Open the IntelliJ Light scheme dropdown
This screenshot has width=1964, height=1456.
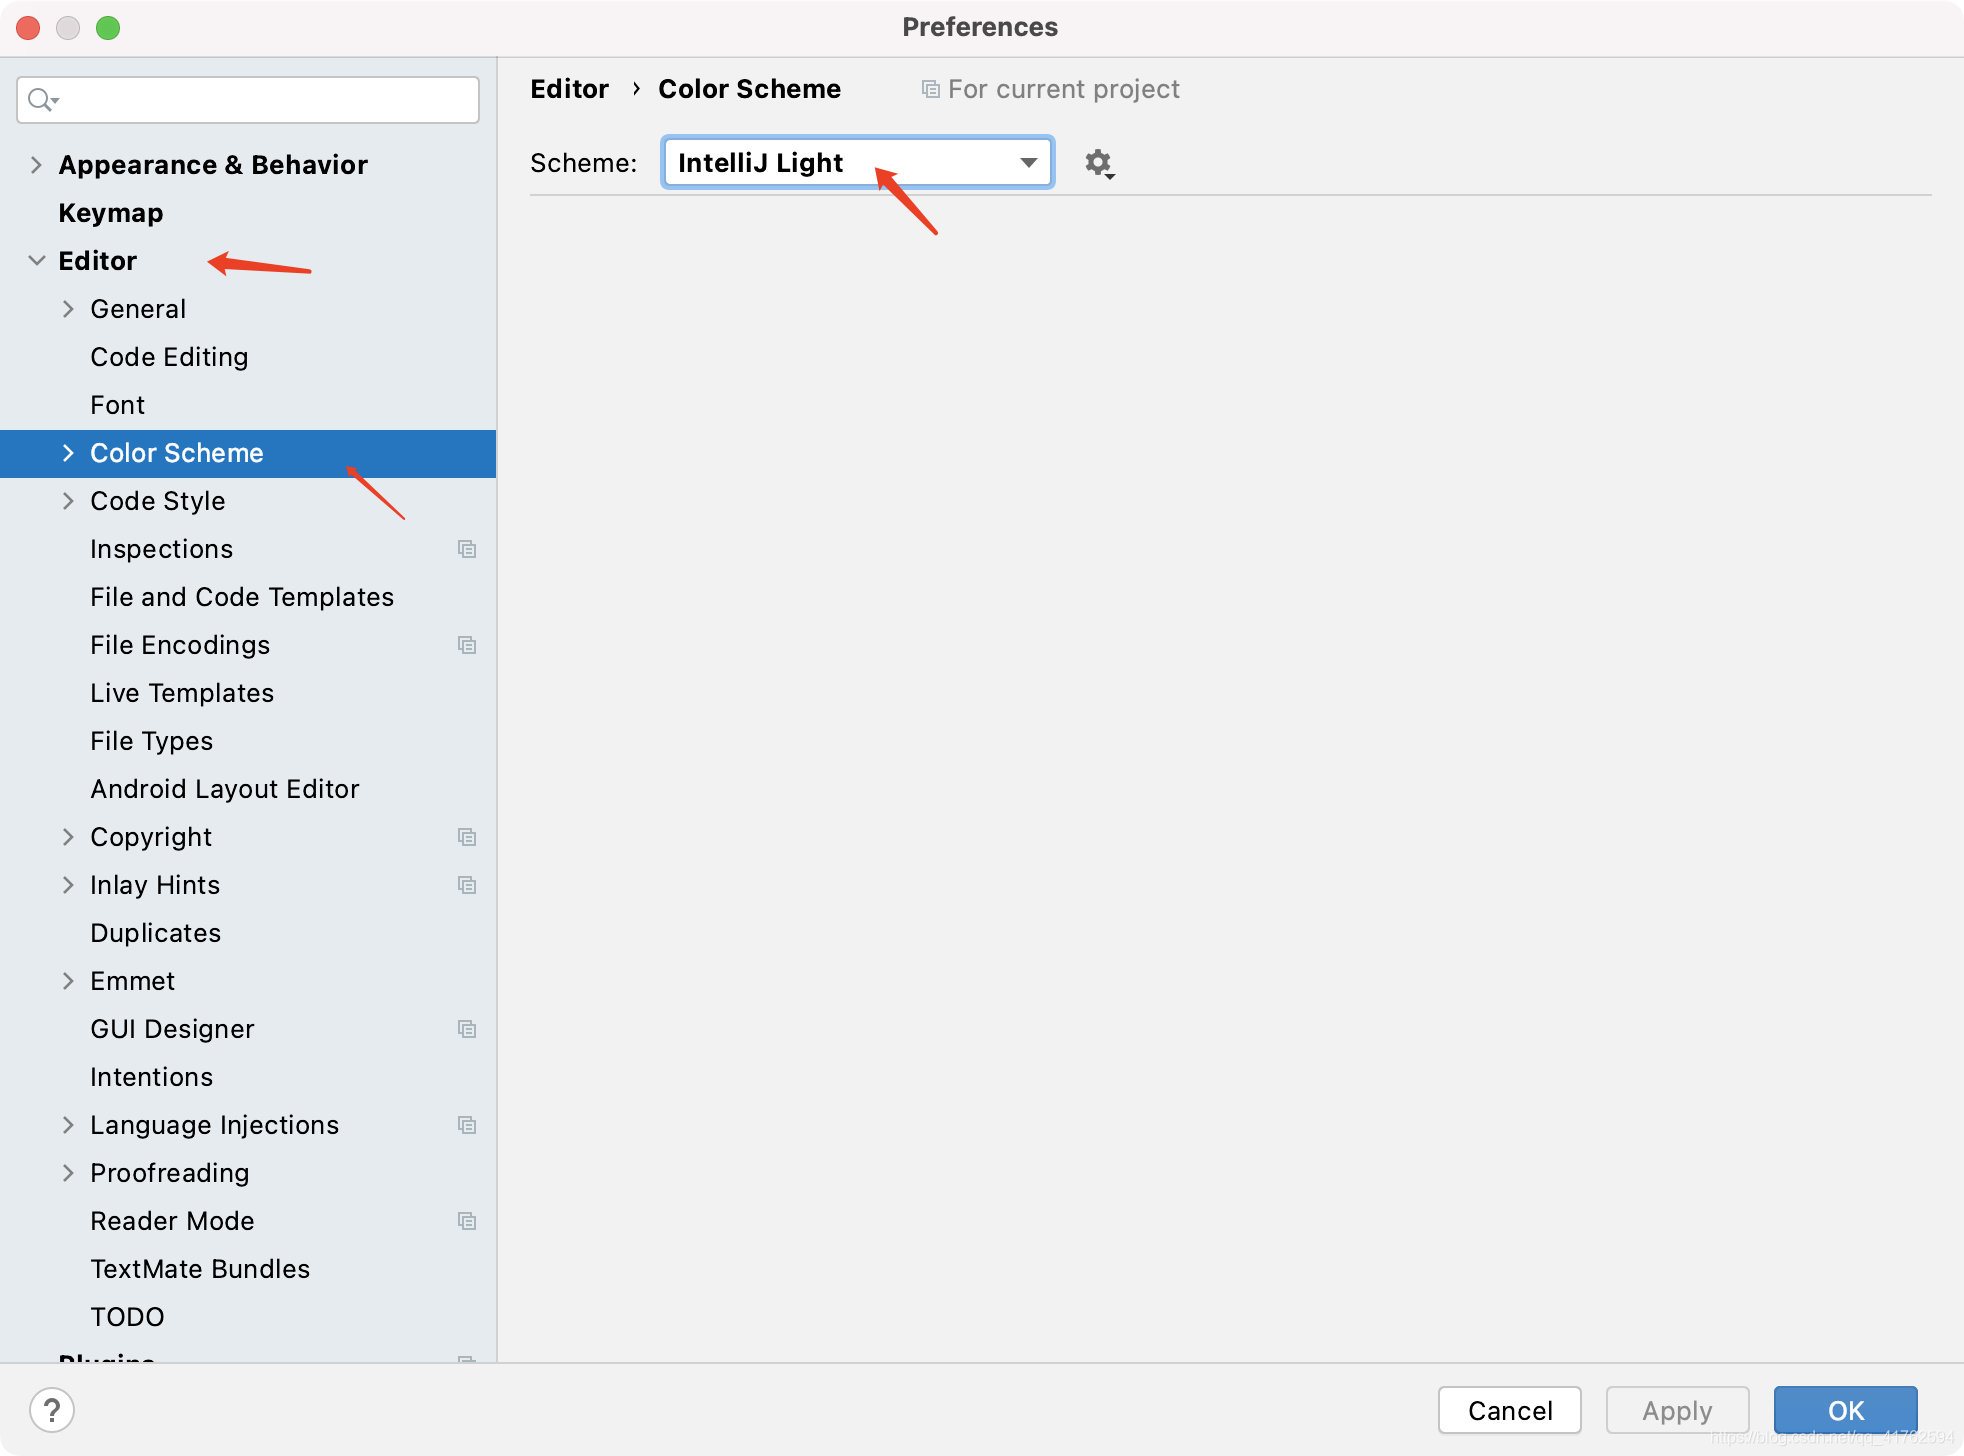857,163
